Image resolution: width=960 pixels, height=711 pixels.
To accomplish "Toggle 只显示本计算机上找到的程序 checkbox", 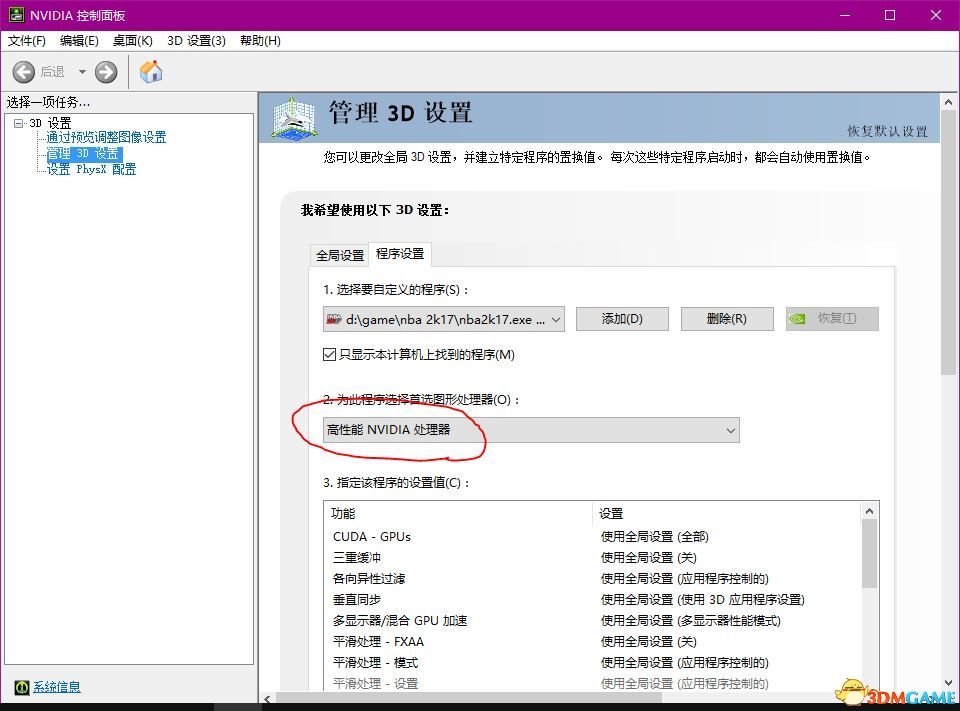I will pyautogui.click(x=329, y=355).
